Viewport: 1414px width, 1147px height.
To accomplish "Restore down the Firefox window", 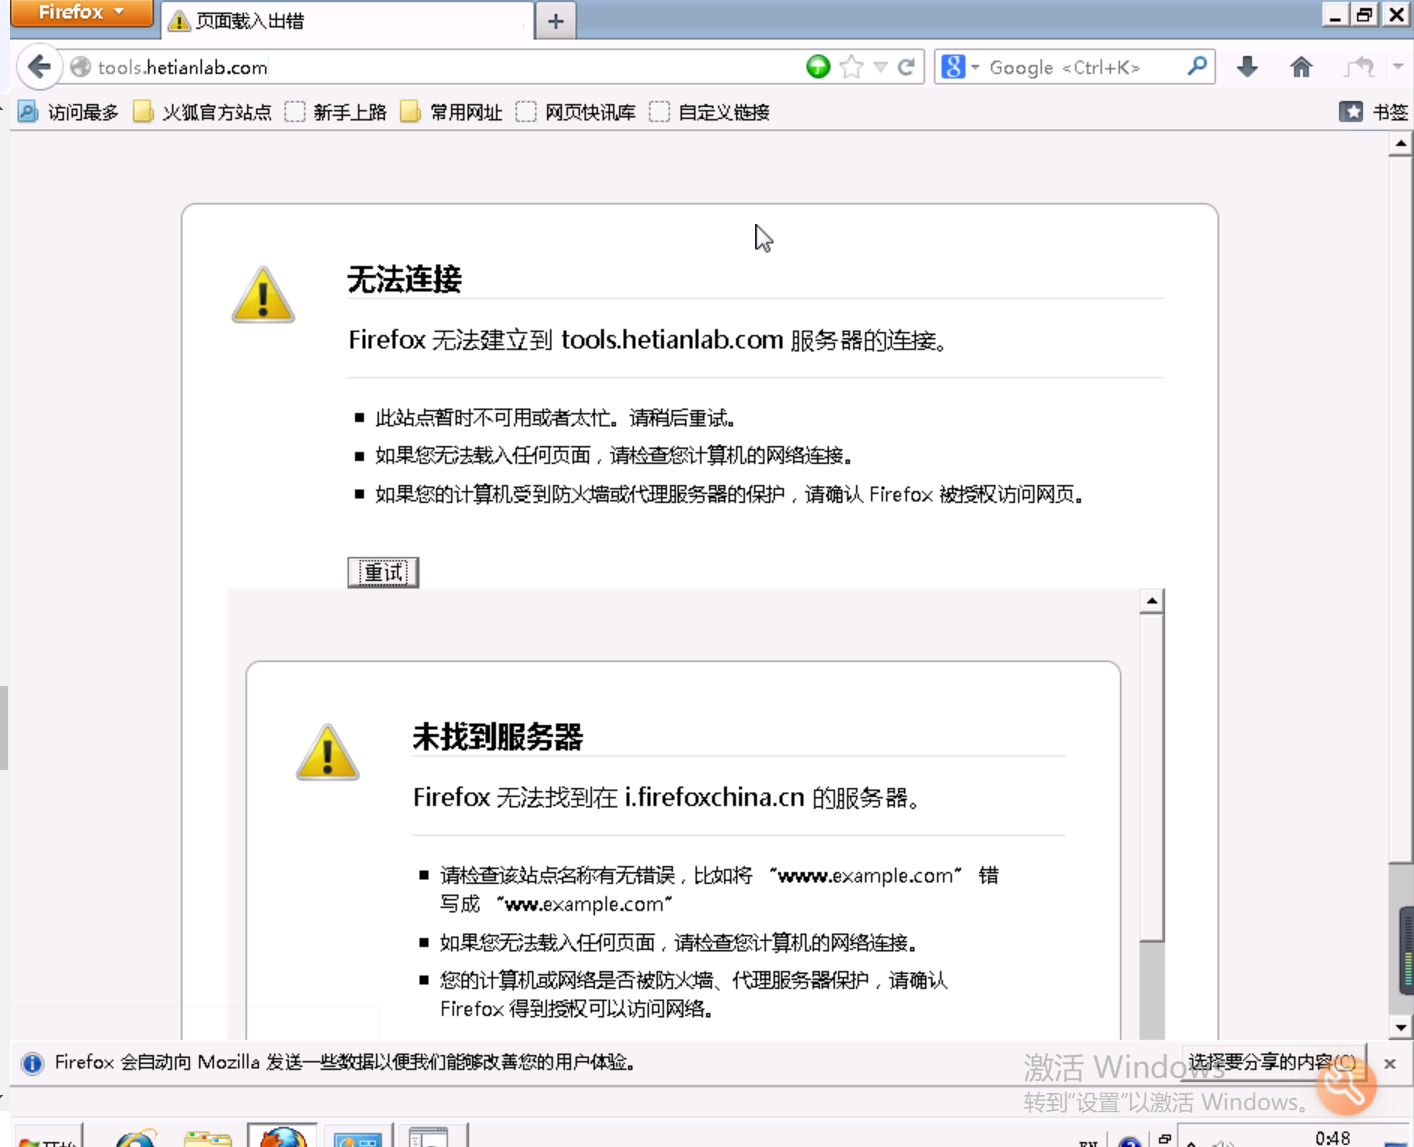I will pos(1364,14).
